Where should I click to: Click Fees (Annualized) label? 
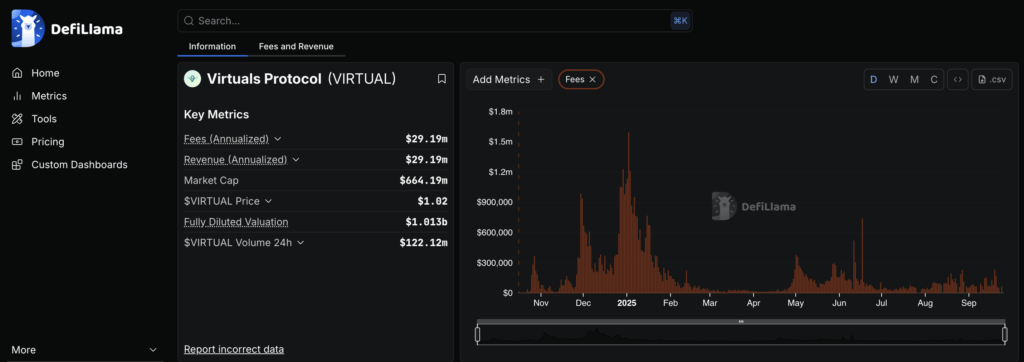coord(226,139)
